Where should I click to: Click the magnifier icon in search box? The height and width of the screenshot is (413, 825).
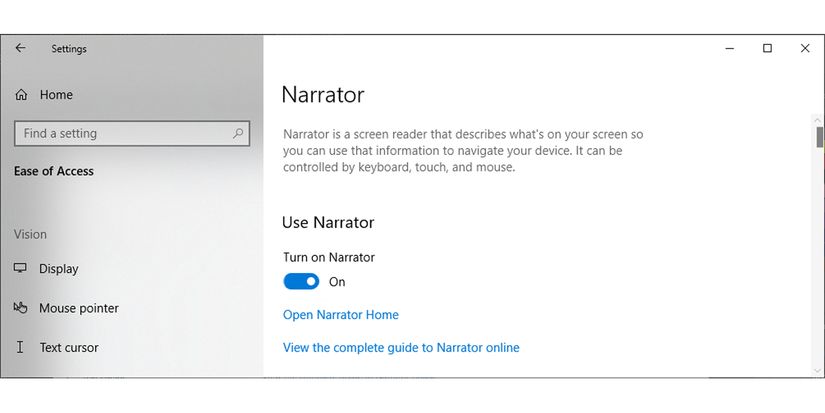pos(238,133)
